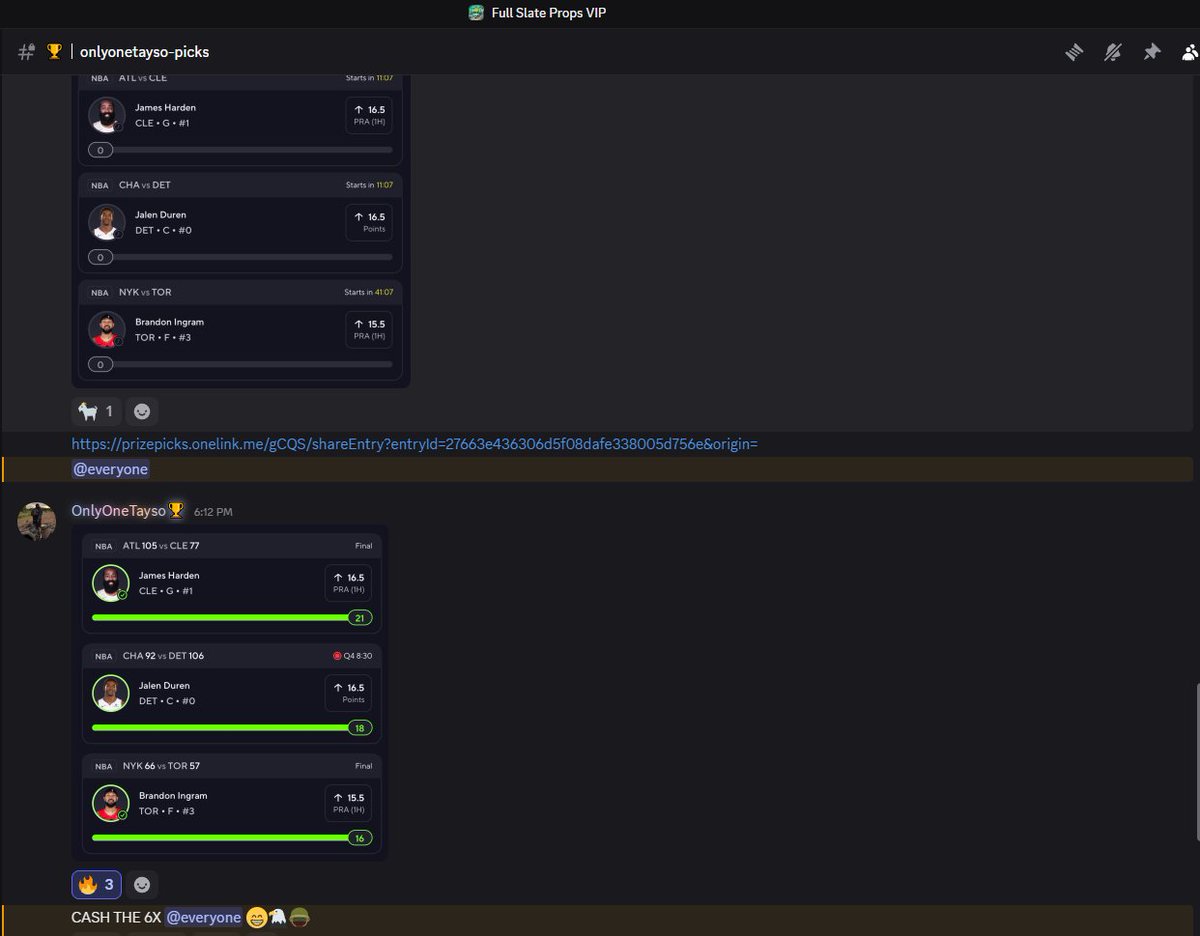Open the results image with final scores

[x=229, y=694]
